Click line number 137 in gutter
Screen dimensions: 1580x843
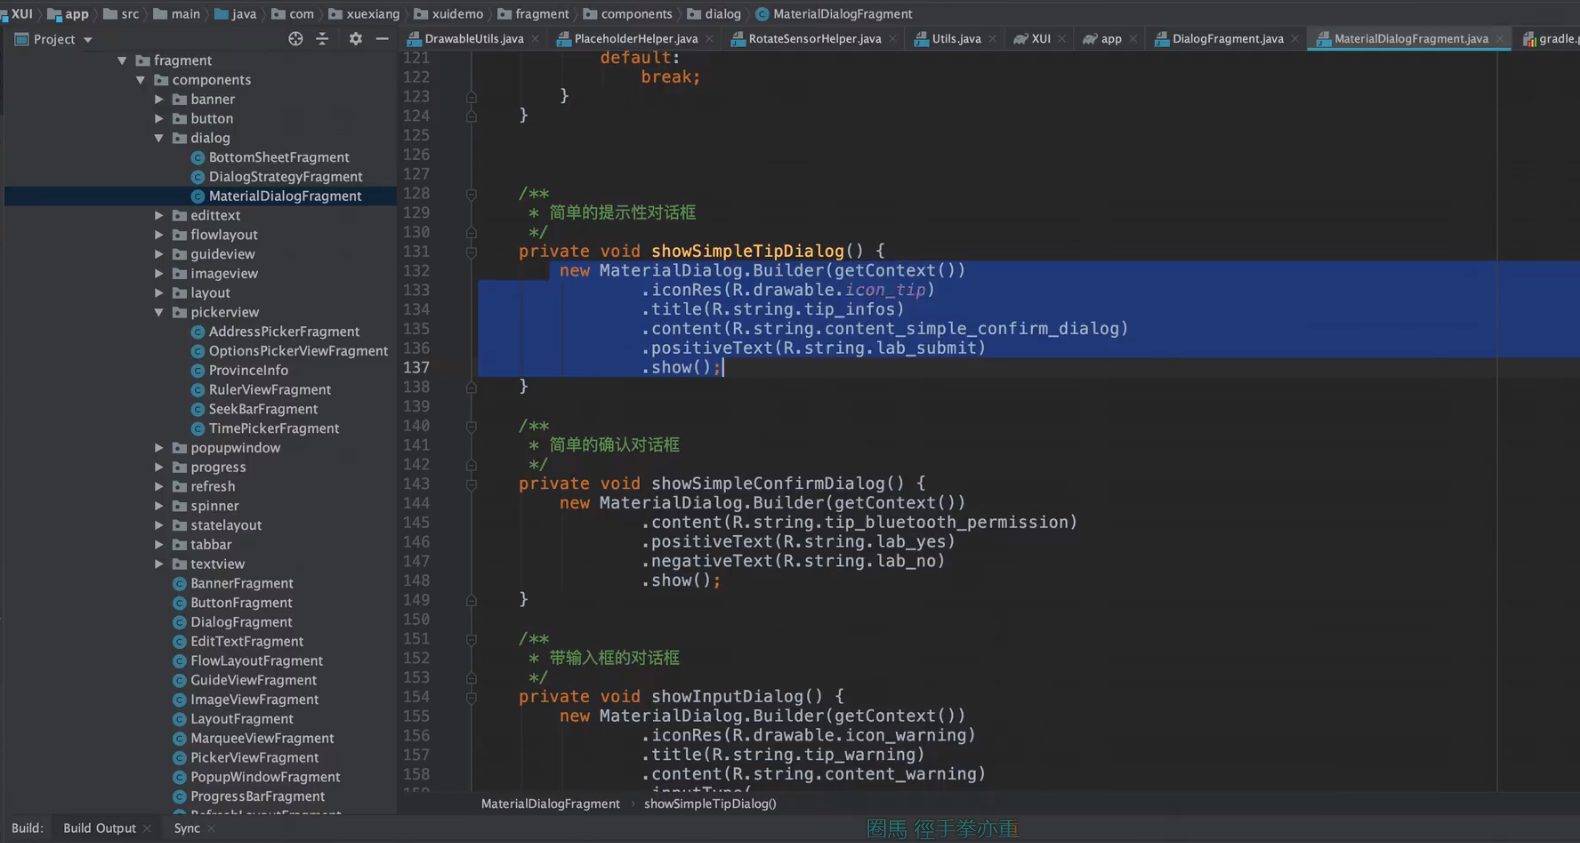416,367
